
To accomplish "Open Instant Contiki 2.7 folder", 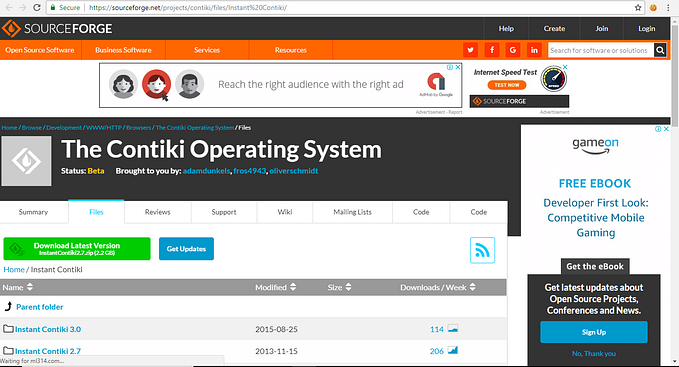I will point(48,351).
